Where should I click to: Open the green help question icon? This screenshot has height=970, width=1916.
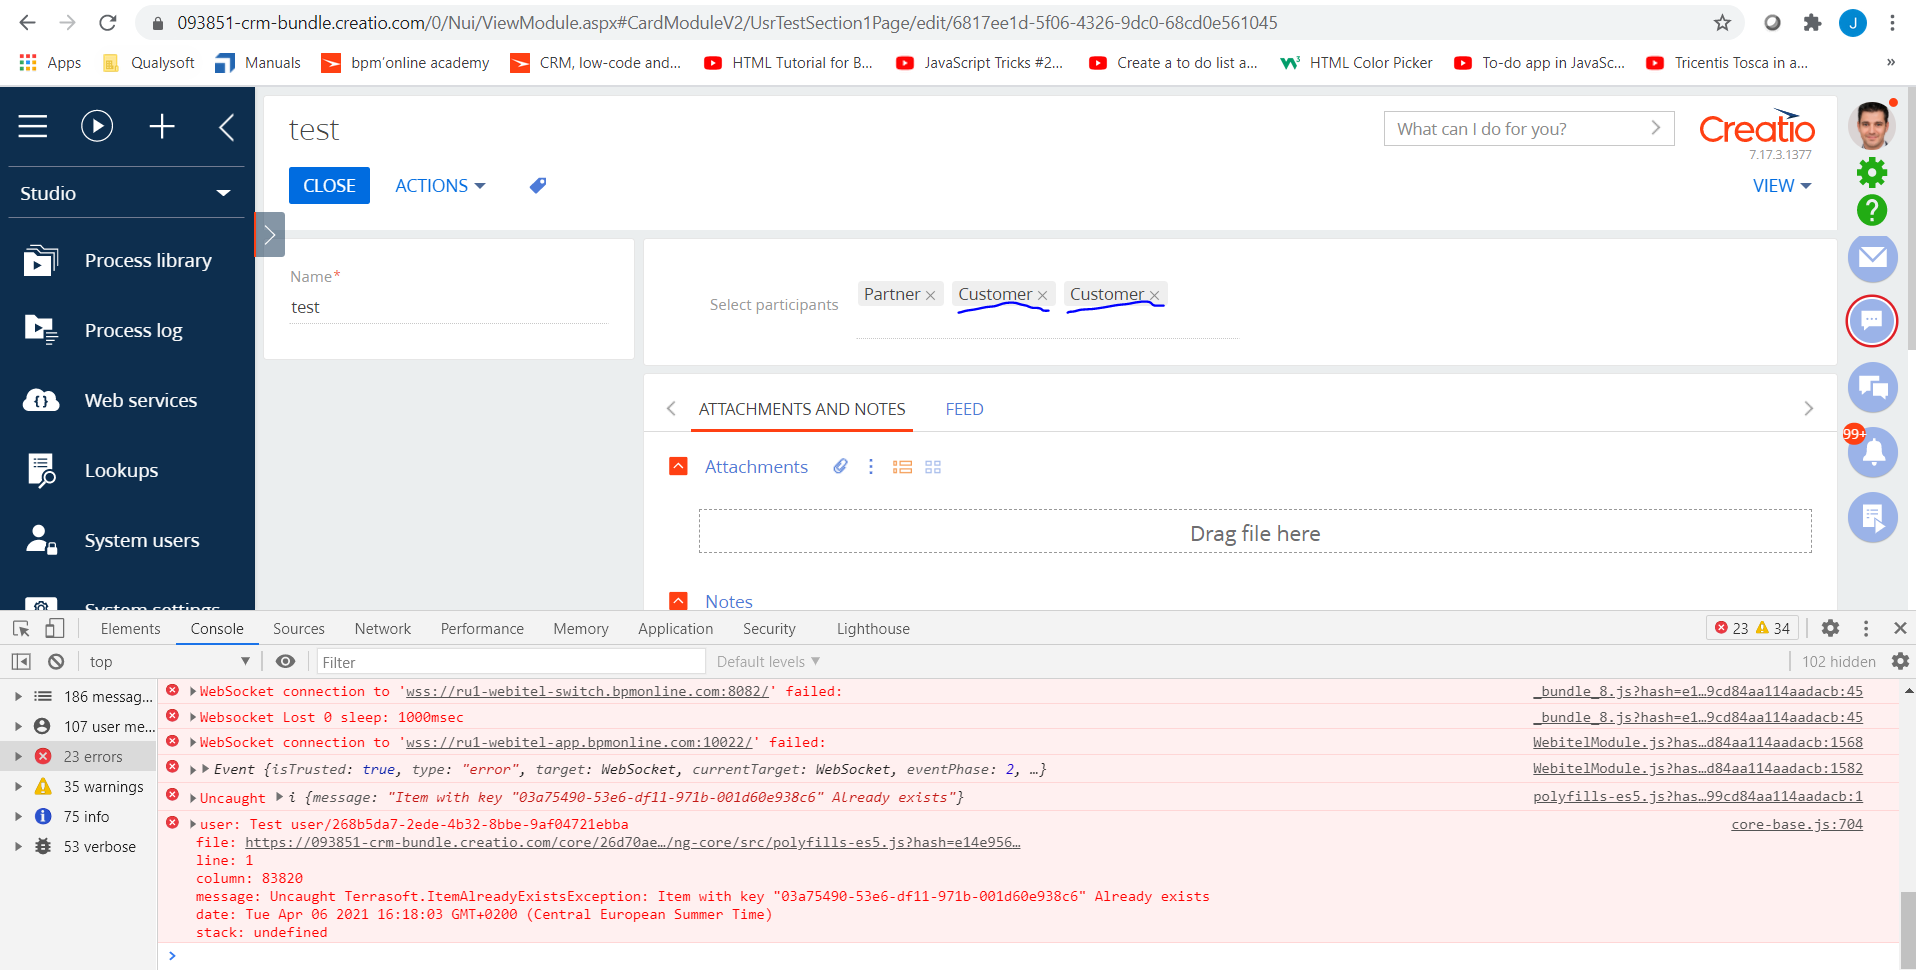click(1872, 210)
